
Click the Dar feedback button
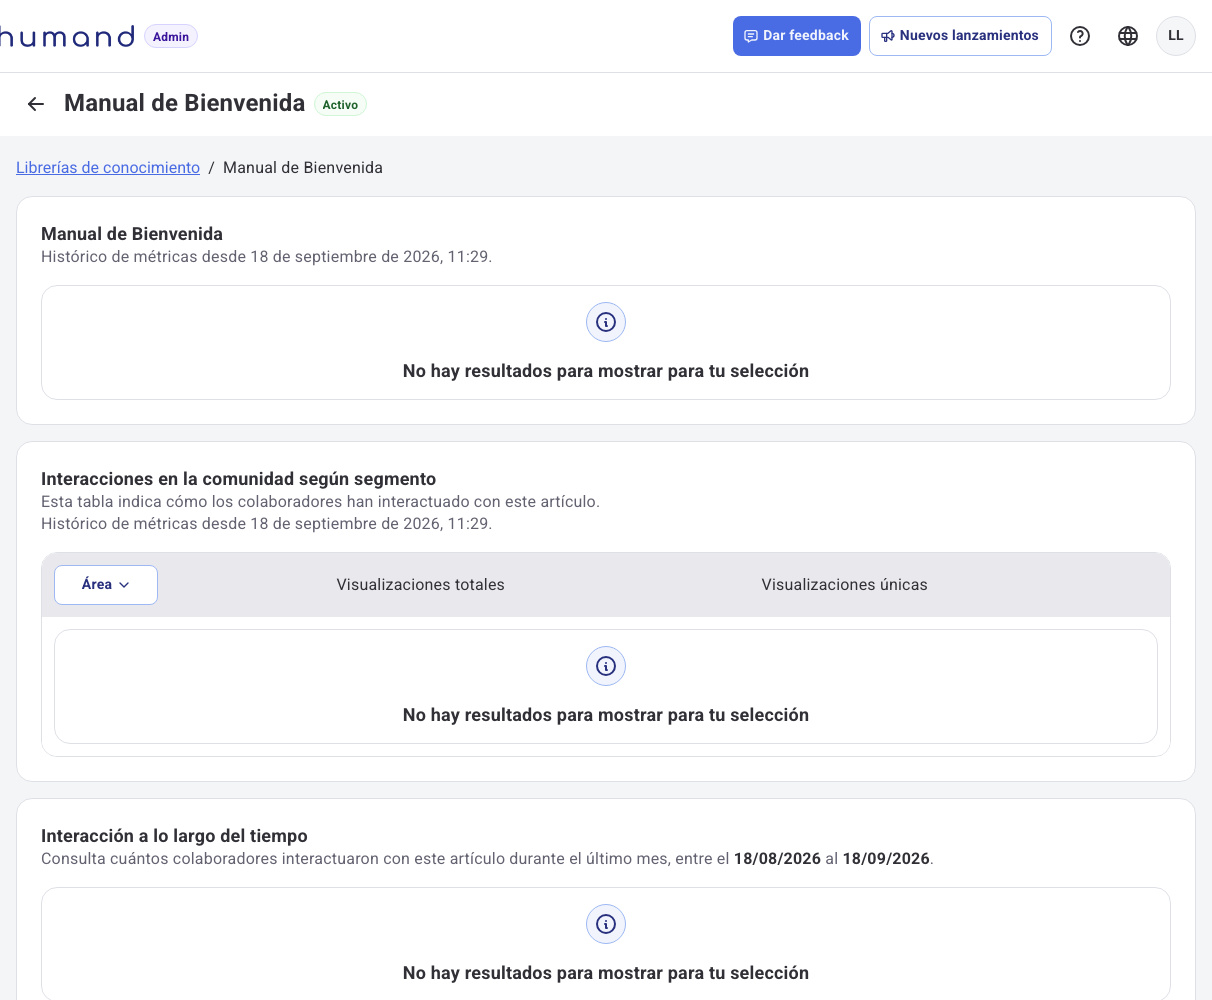coord(797,36)
